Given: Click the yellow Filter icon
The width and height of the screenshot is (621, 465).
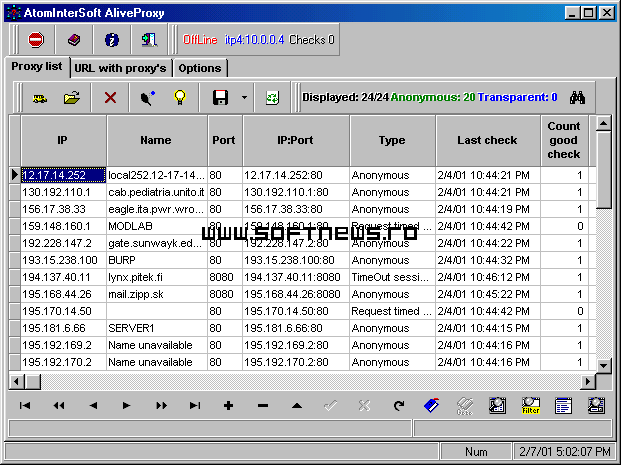Looking at the screenshot, I should click(x=531, y=406).
